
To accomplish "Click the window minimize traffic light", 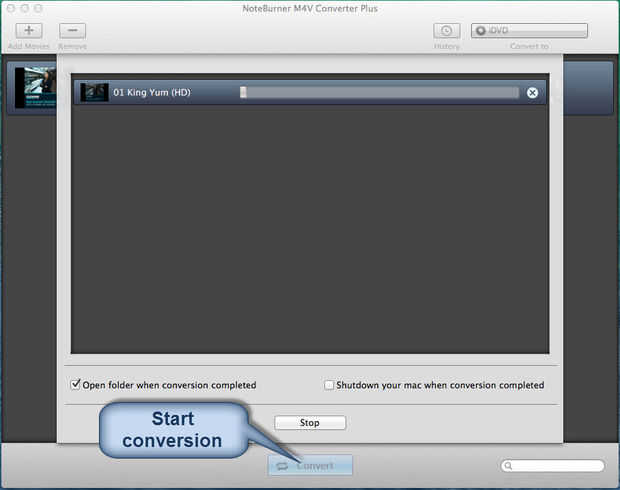I will point(25,8).
